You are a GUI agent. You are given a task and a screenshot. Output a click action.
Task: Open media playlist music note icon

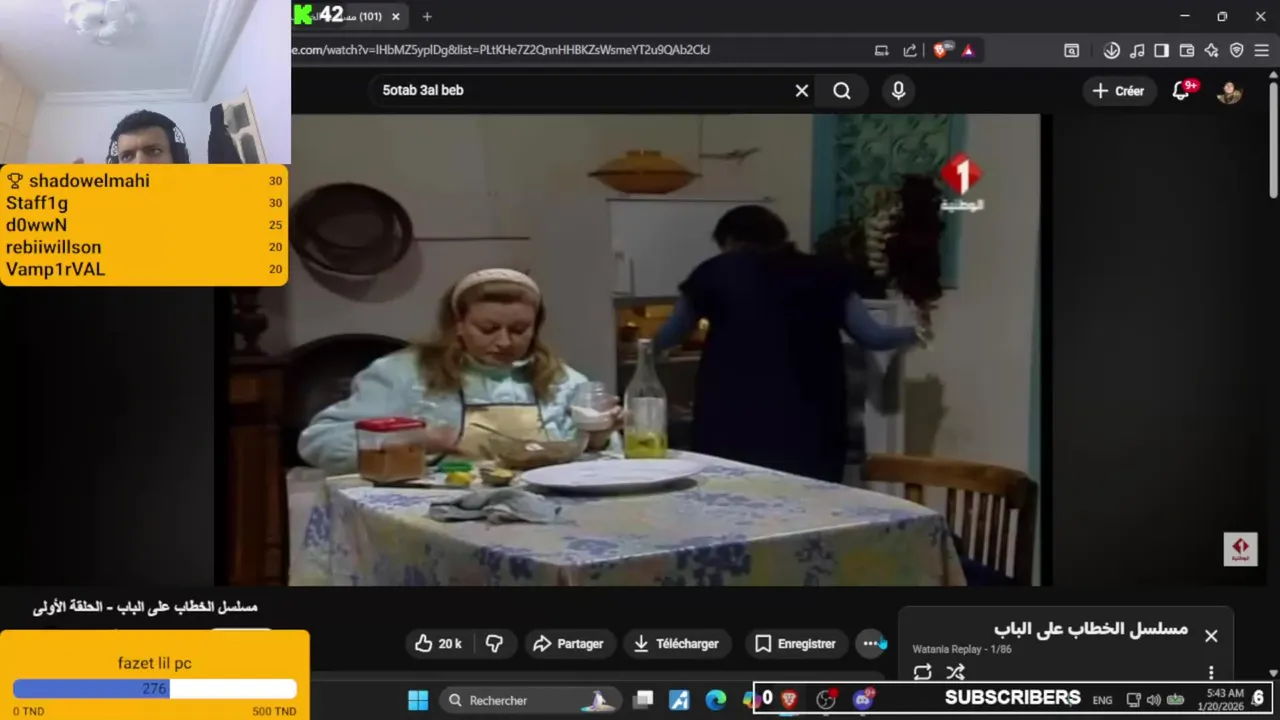pos(1137,50)
